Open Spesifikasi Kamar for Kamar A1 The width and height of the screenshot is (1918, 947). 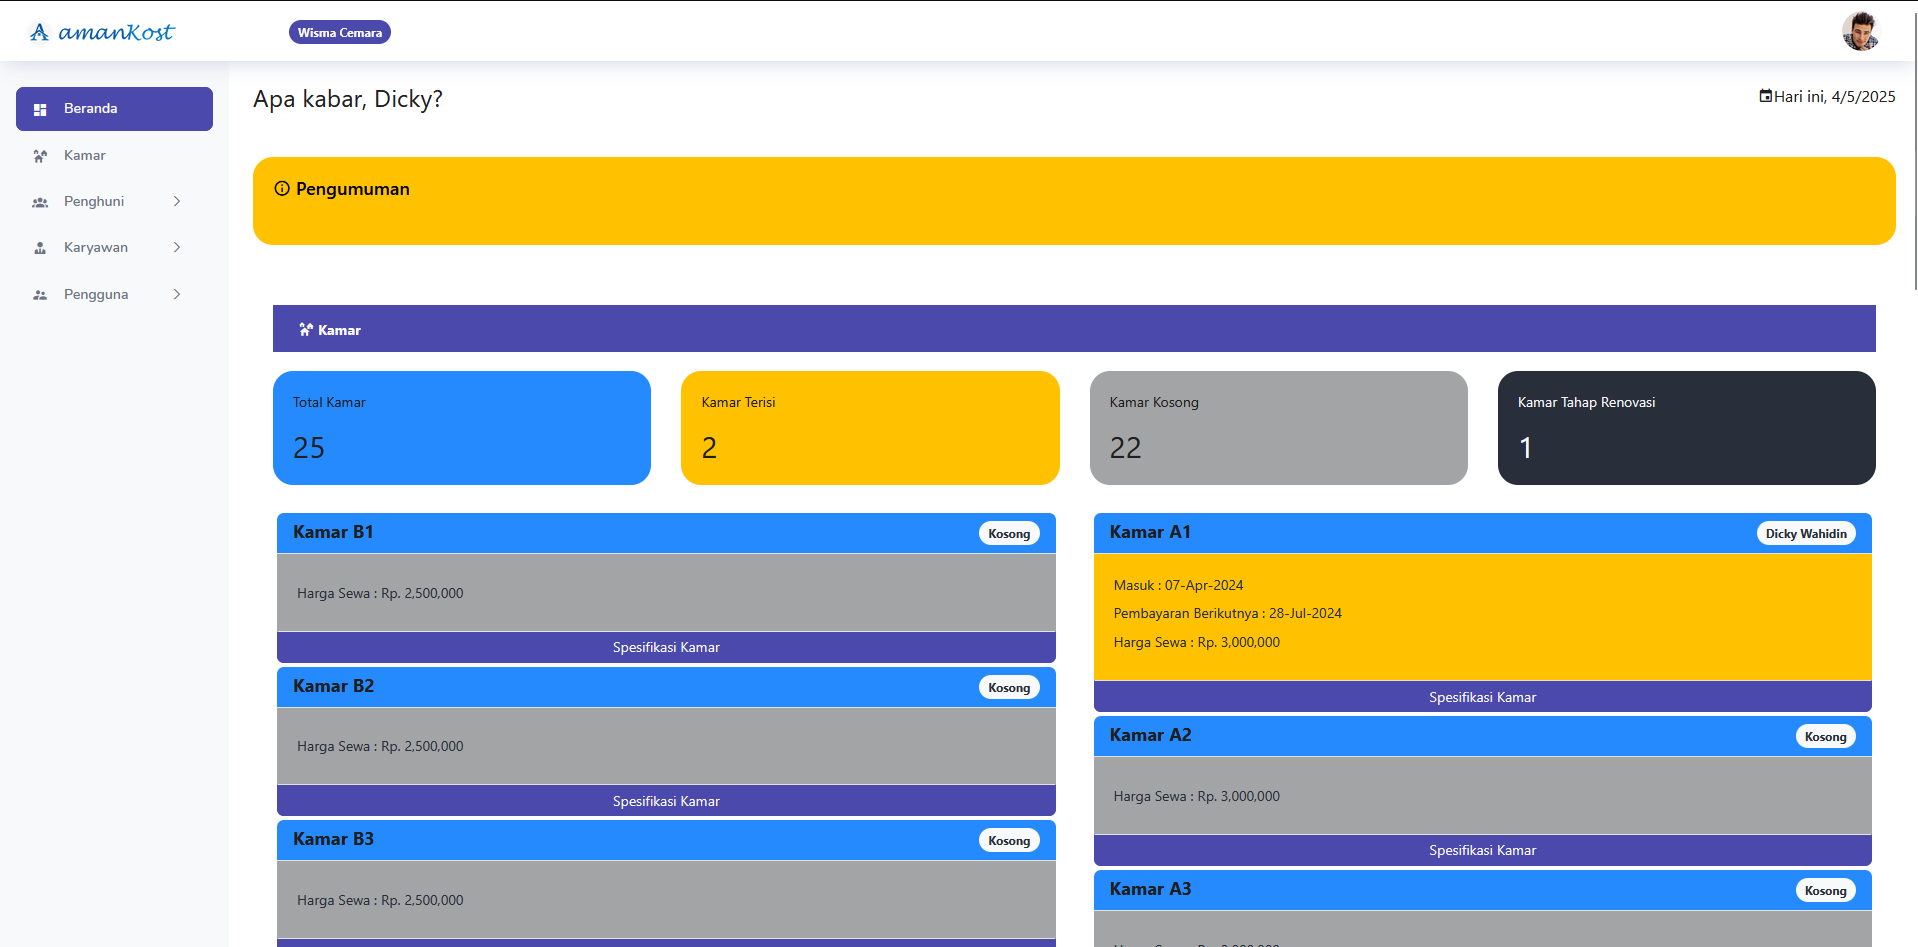click(x=1482, y=697)
